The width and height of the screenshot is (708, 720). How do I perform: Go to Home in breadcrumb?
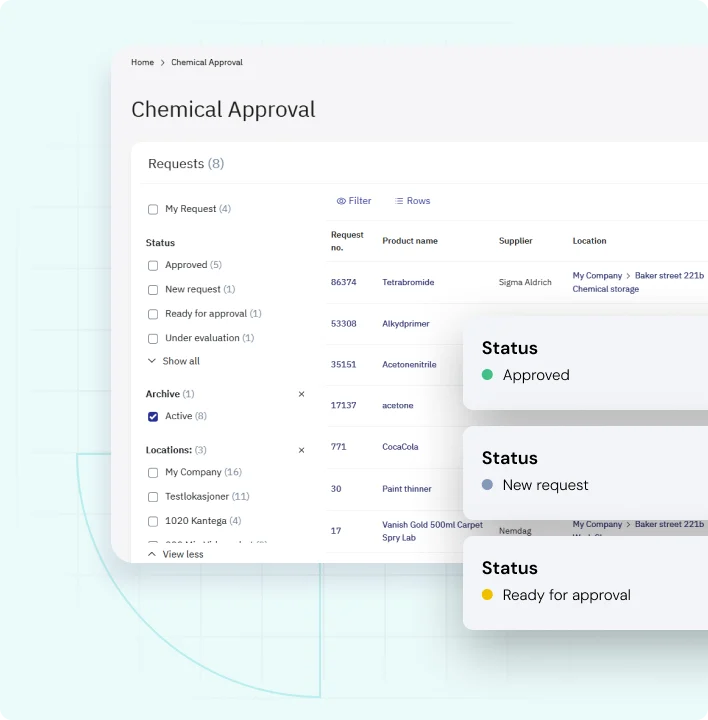[x=142, y=63]
